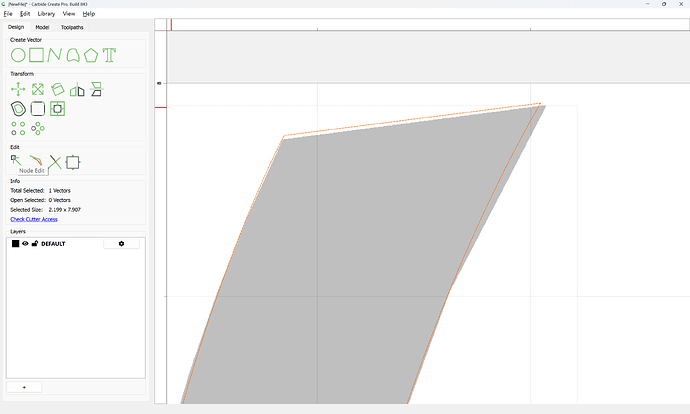The image size is (690, 414).
Task: Open DEFAULT layer settings gear
Action: pos(121,244)
